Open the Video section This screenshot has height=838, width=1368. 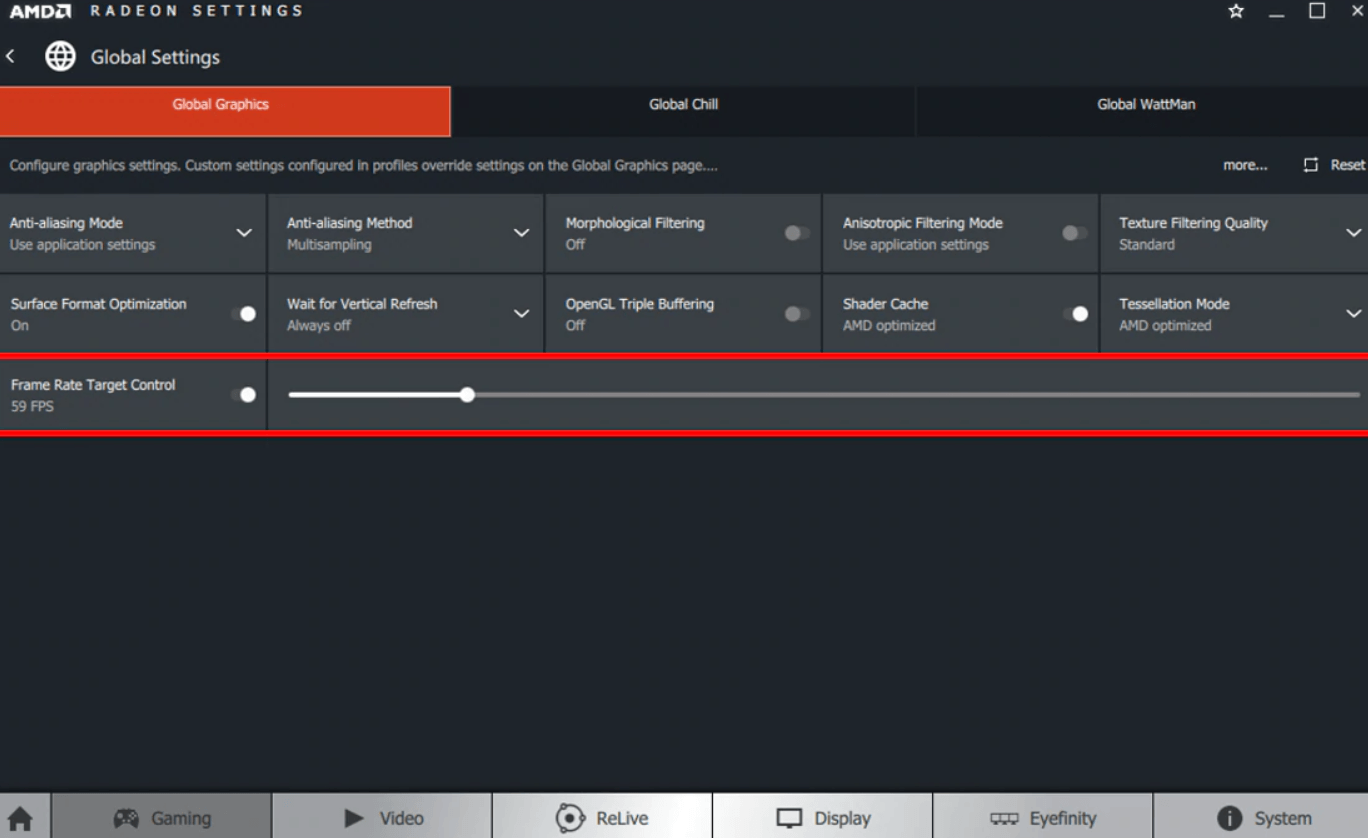pos(382,816)
